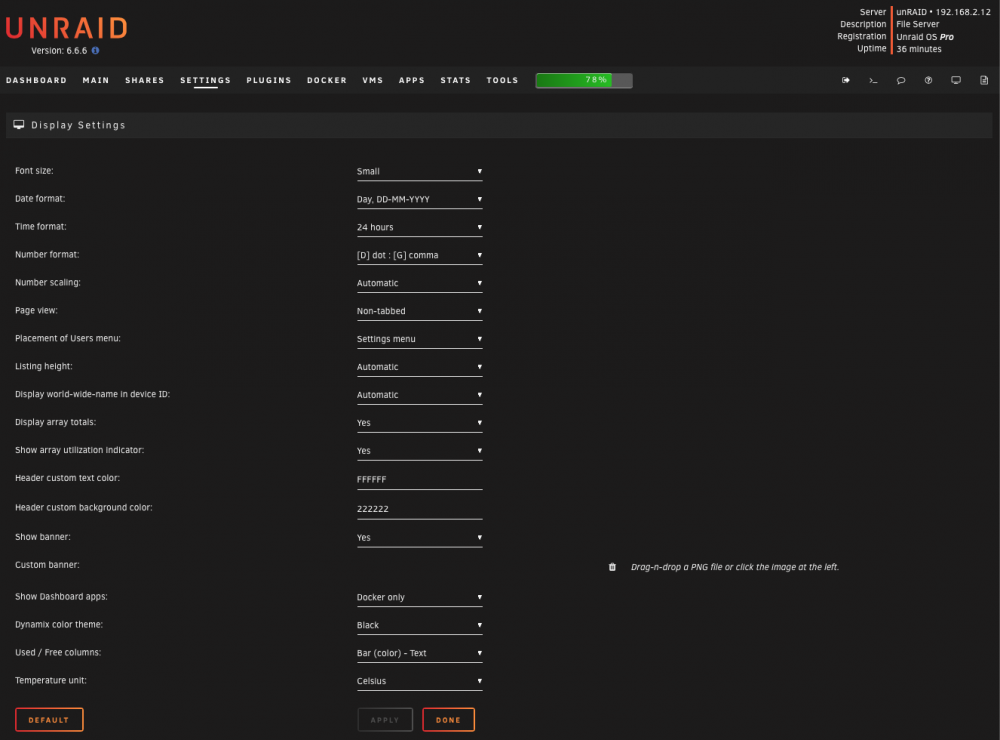Viewport: 1000px width, 740px height.
Task: Open Show array utilization indicator dropdown
Action: (x=419, y=451)
